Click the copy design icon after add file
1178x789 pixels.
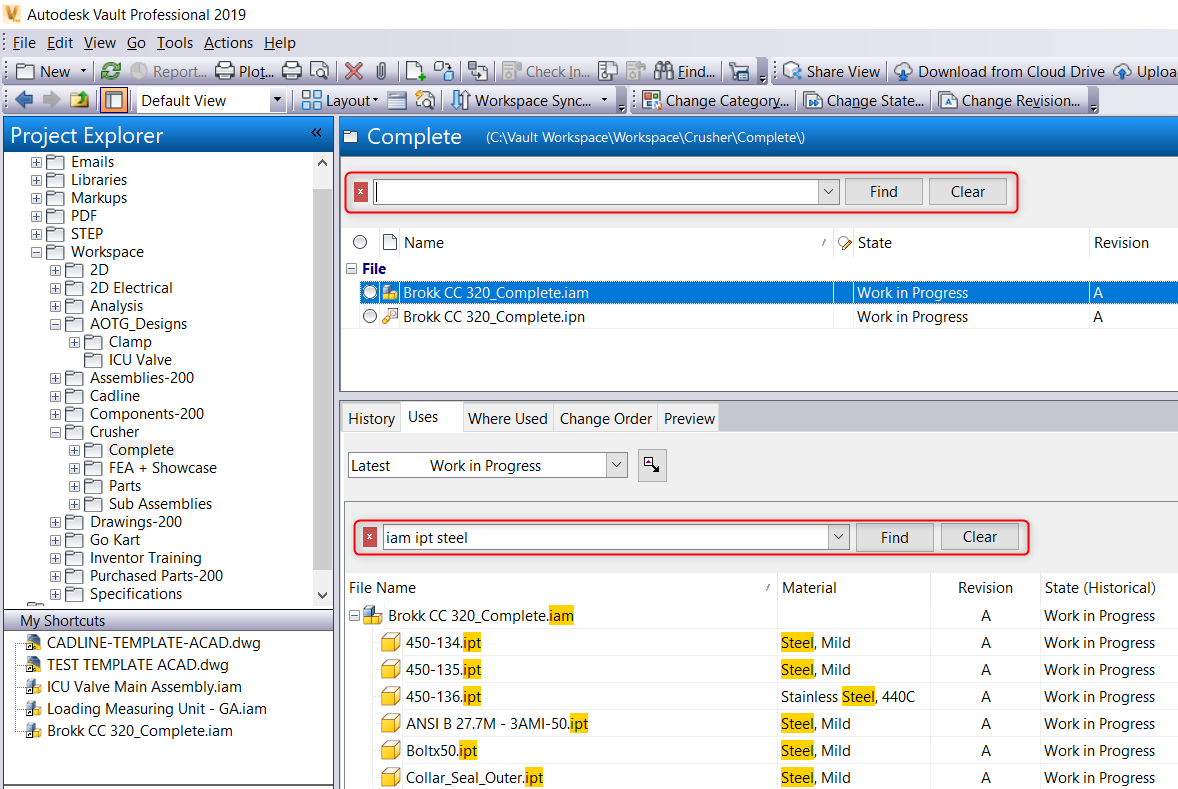click(444, 71)
